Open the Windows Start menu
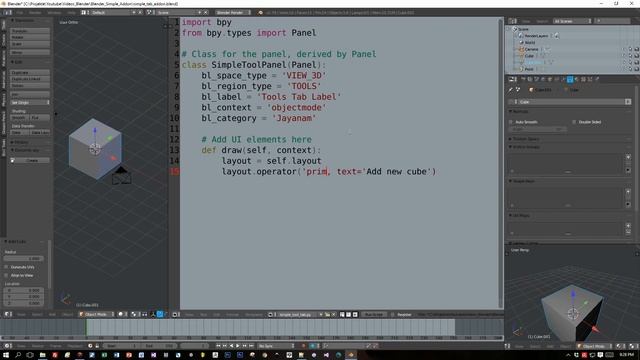 6,355
